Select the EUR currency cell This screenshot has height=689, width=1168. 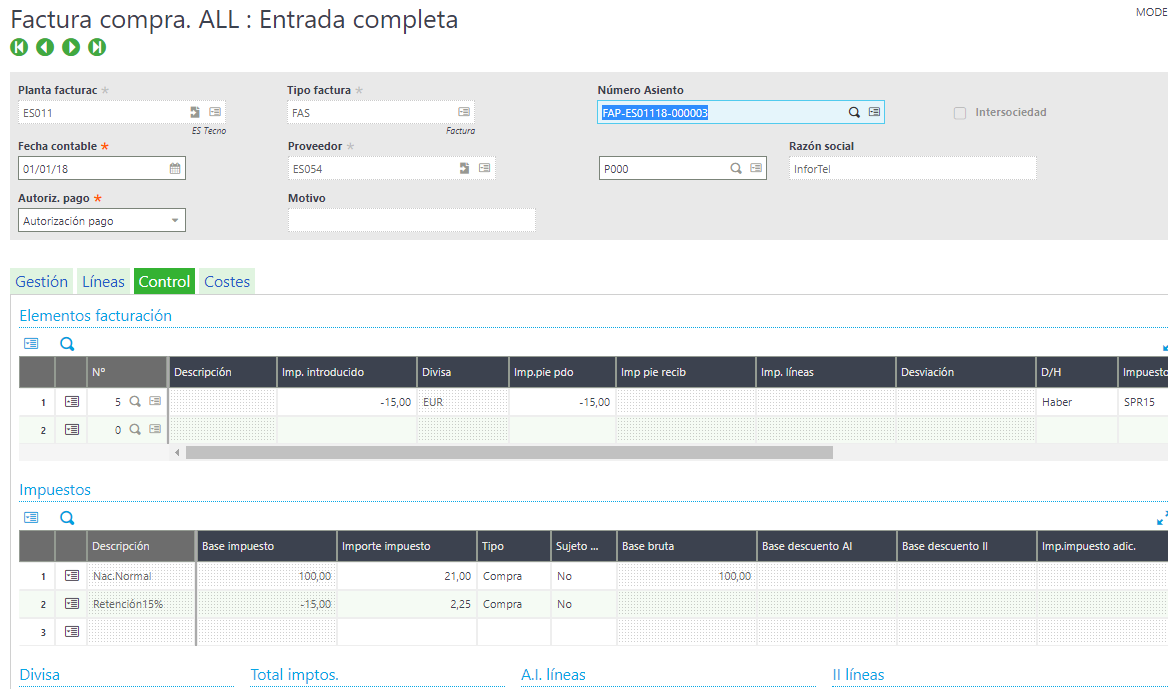[x=463, y=401]
